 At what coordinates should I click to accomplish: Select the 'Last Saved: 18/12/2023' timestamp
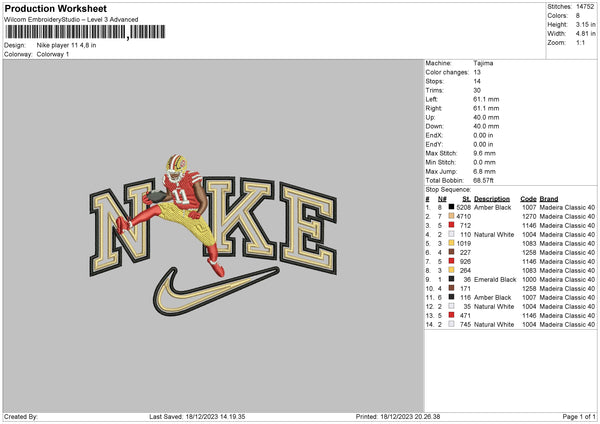197,417
